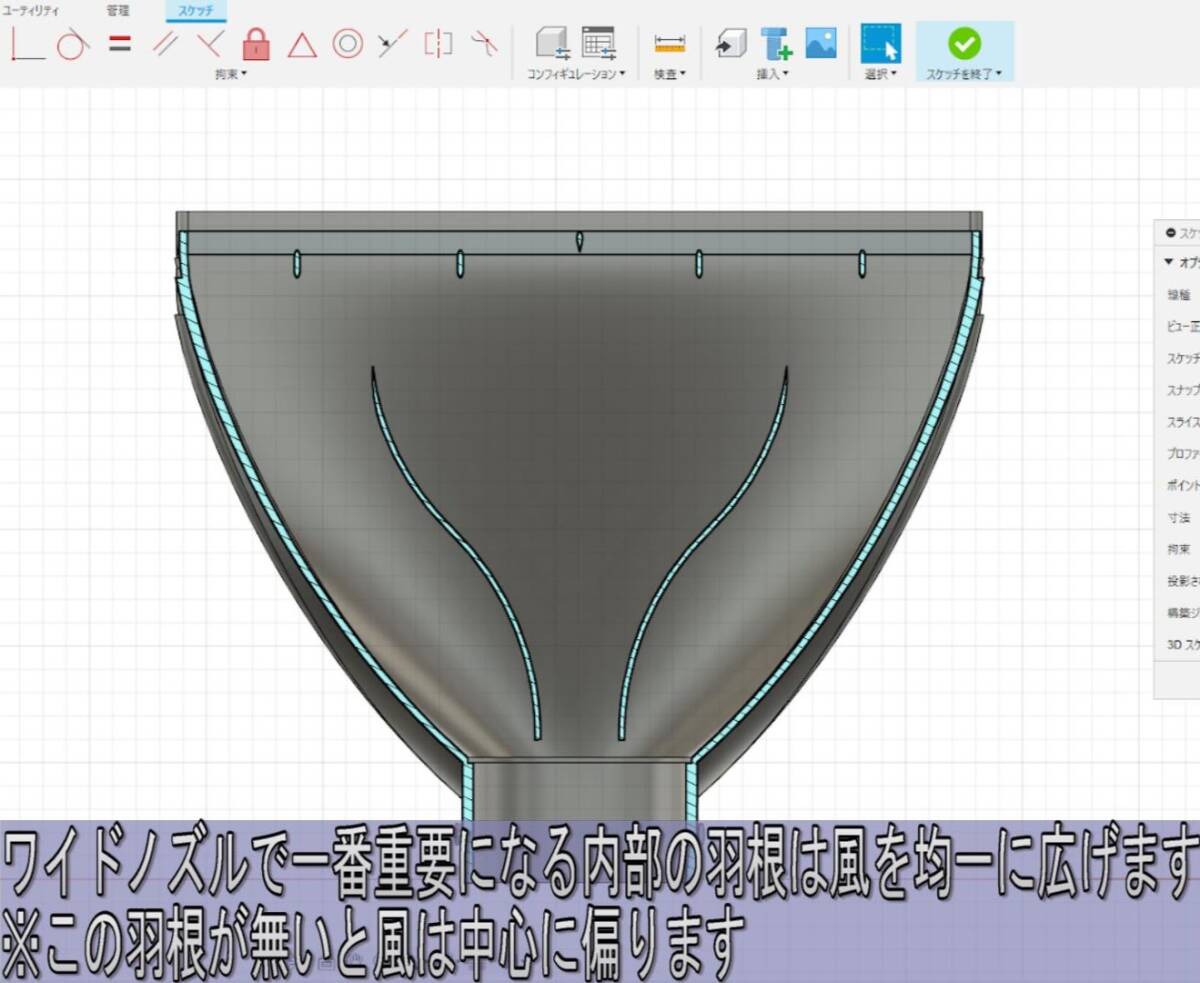Image resolution: width=1200 pixels, height=983 pixels.
Task: Choose the Symmetry constraint icon
Action: [438, 44]
